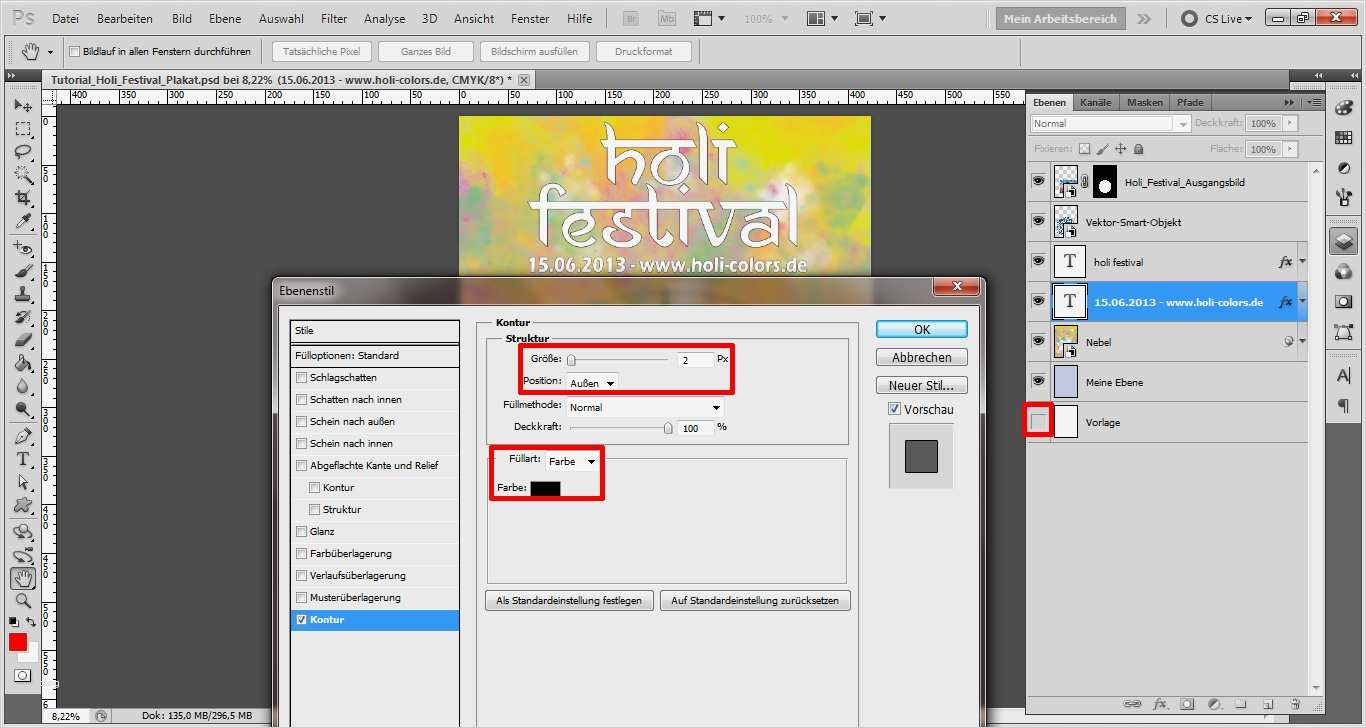Select the Clone Stamp tool

pyautogui.click(x=23, y=294)
